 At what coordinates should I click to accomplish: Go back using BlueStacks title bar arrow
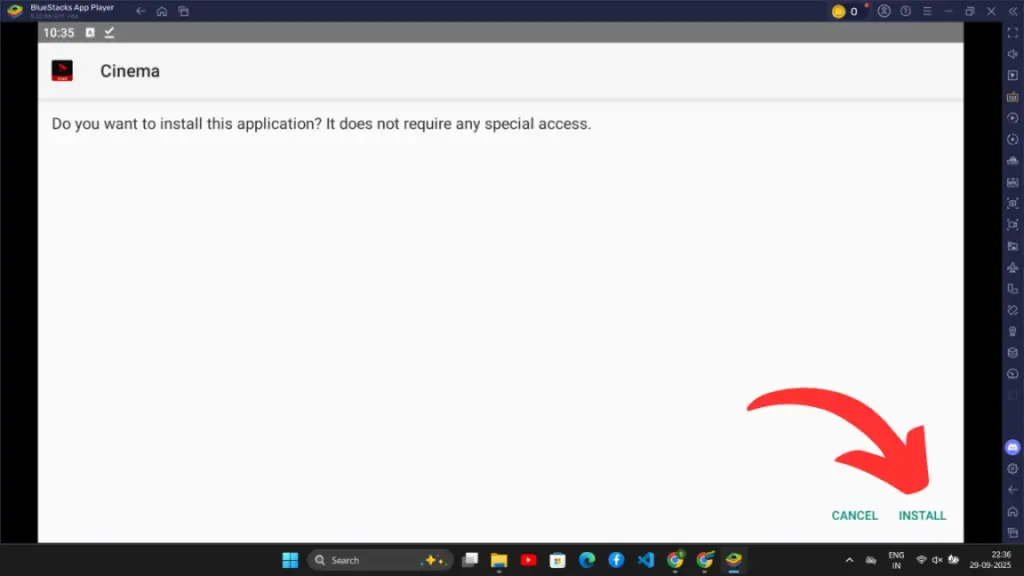141,11
